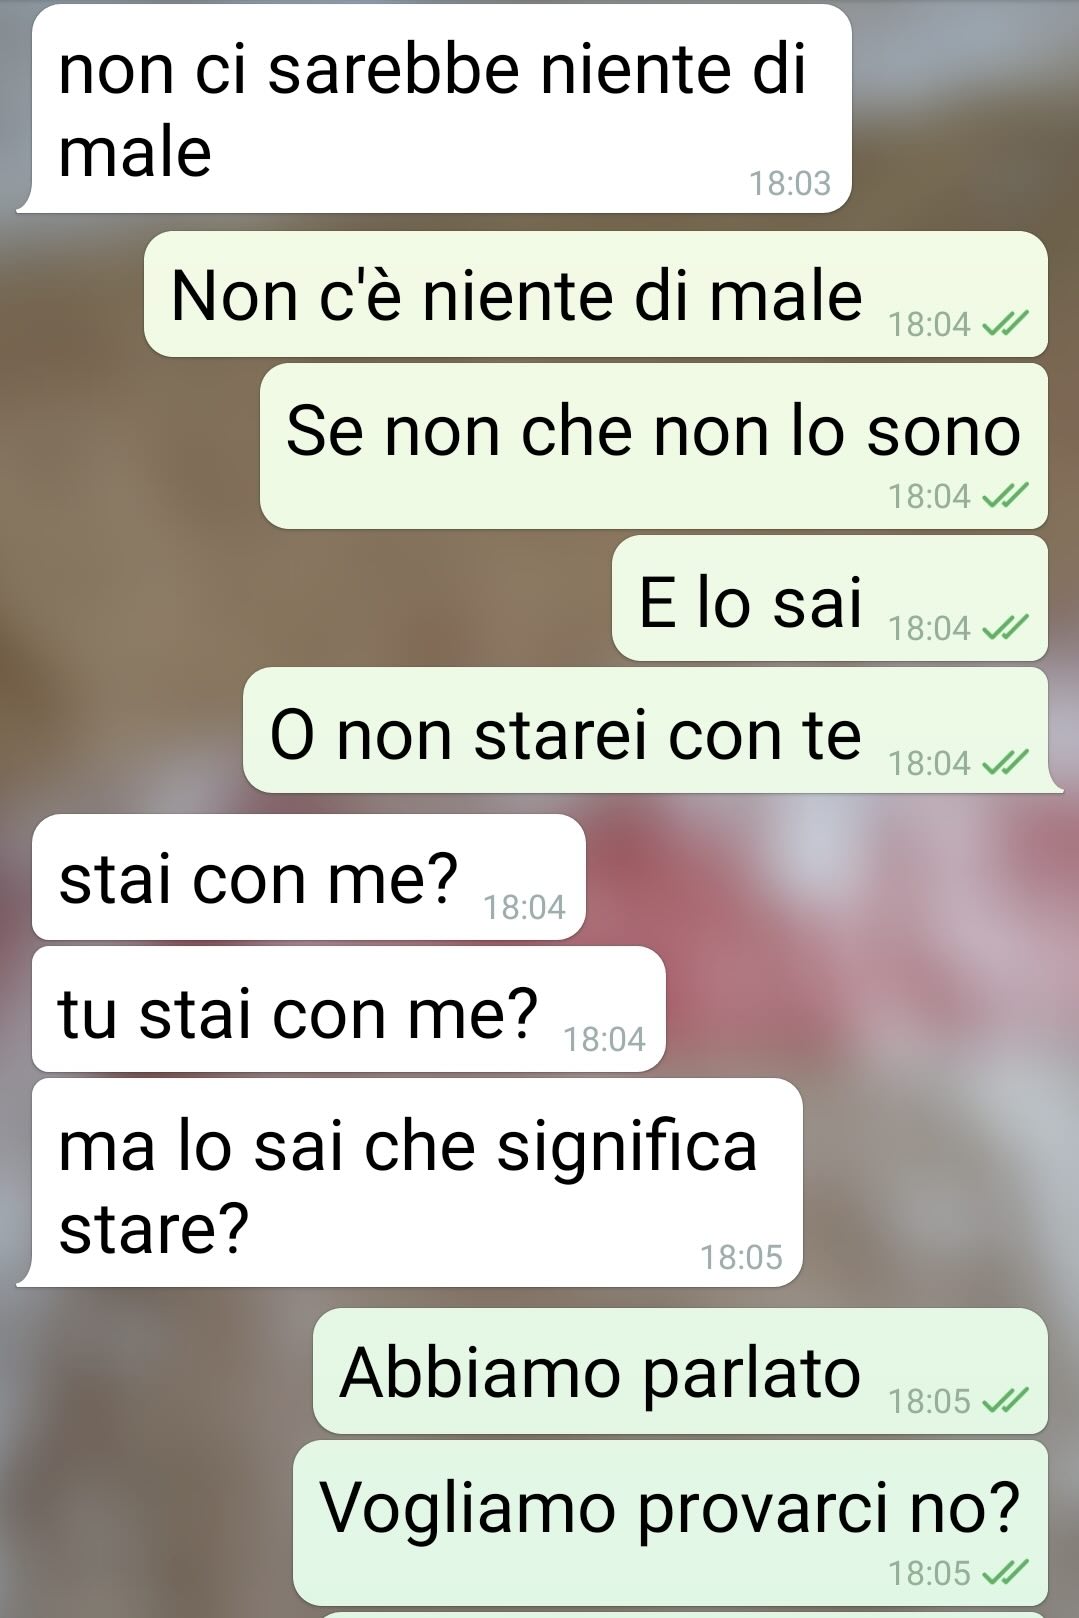Tap the 'O non starei con te' message
1079x1618 pixels.
tap(653, 731)
